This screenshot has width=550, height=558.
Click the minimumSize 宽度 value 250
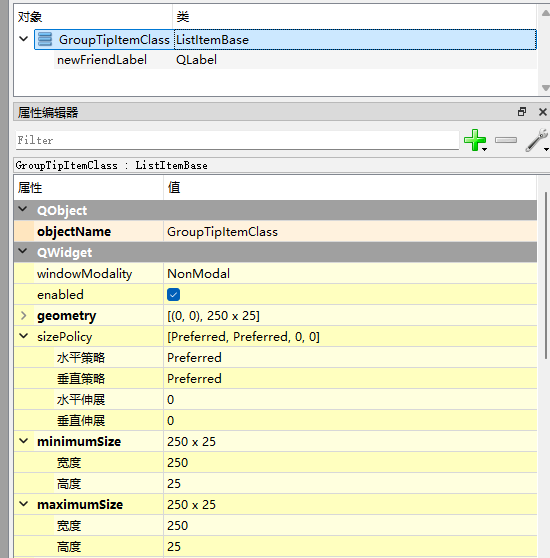tap(178, 463)
